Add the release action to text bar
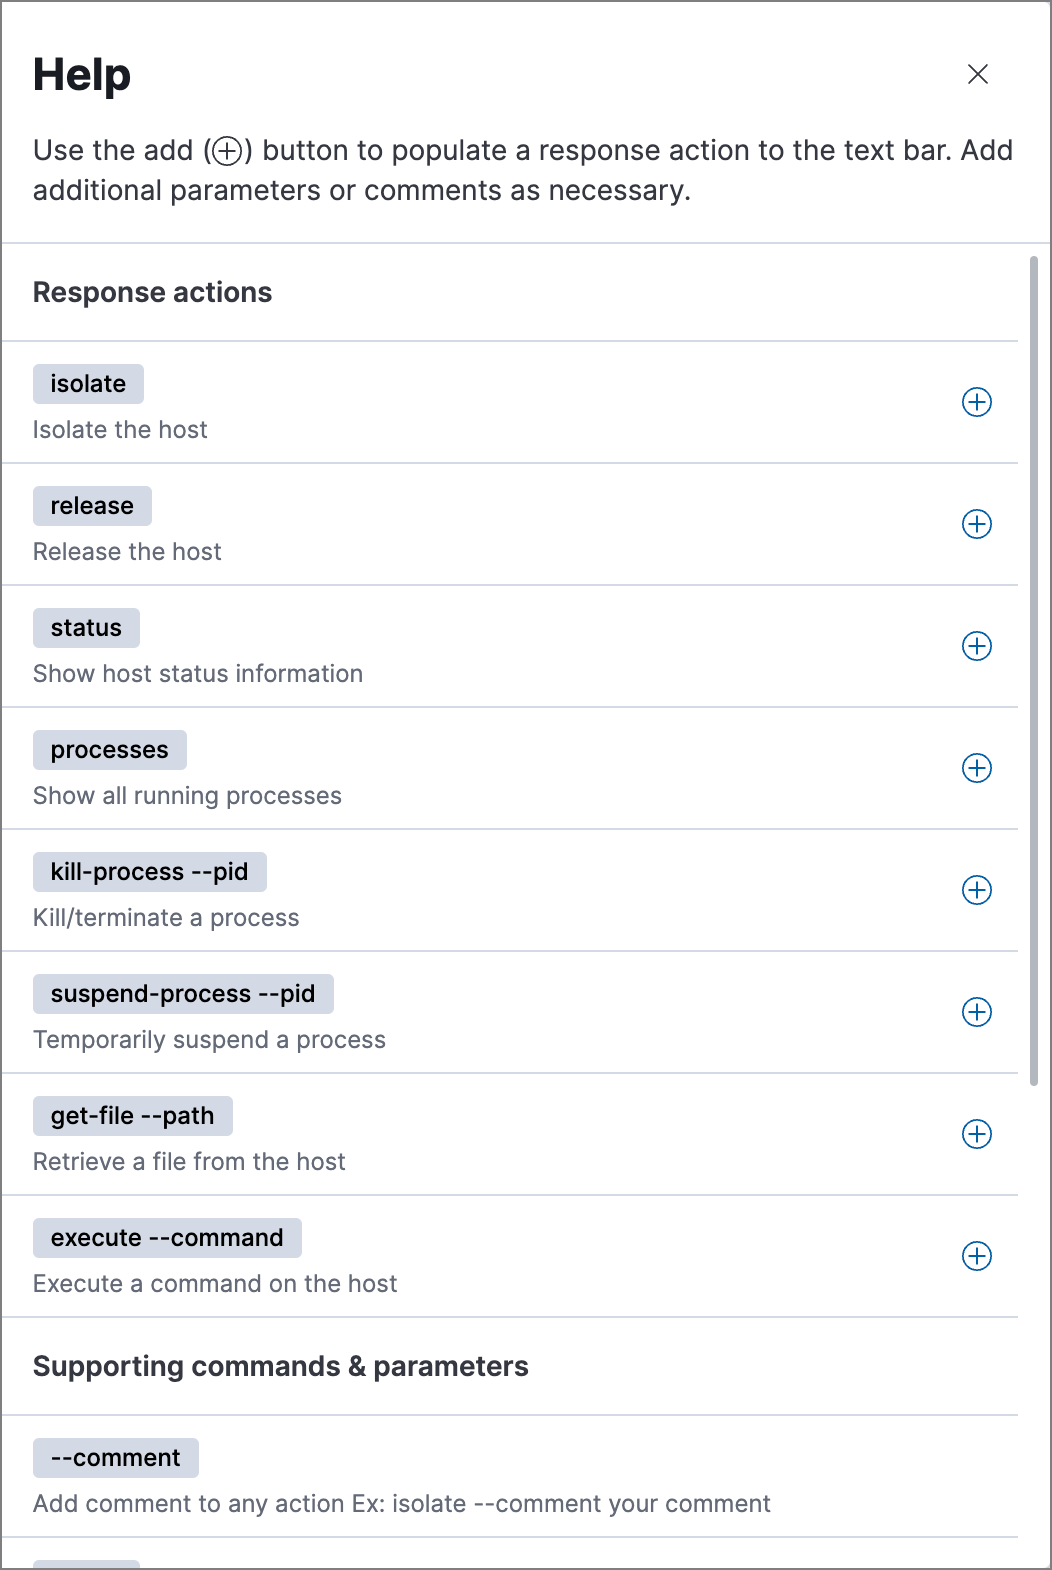Image resolution: width=1052 pixels, height=1570 pixels. click(x=977, y=524)
